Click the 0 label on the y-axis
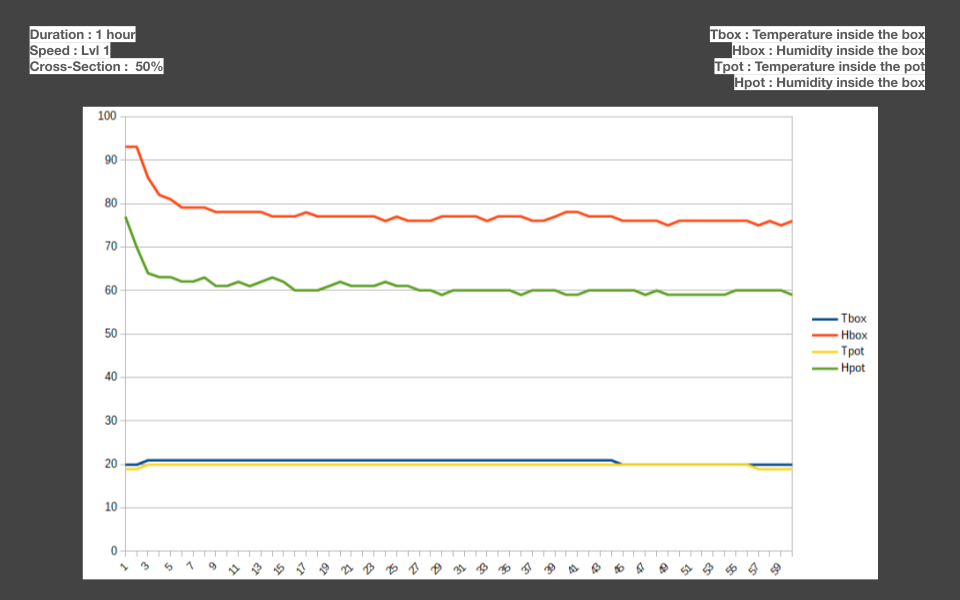Screen dimensions: 960x600 [x=113, y=551]
